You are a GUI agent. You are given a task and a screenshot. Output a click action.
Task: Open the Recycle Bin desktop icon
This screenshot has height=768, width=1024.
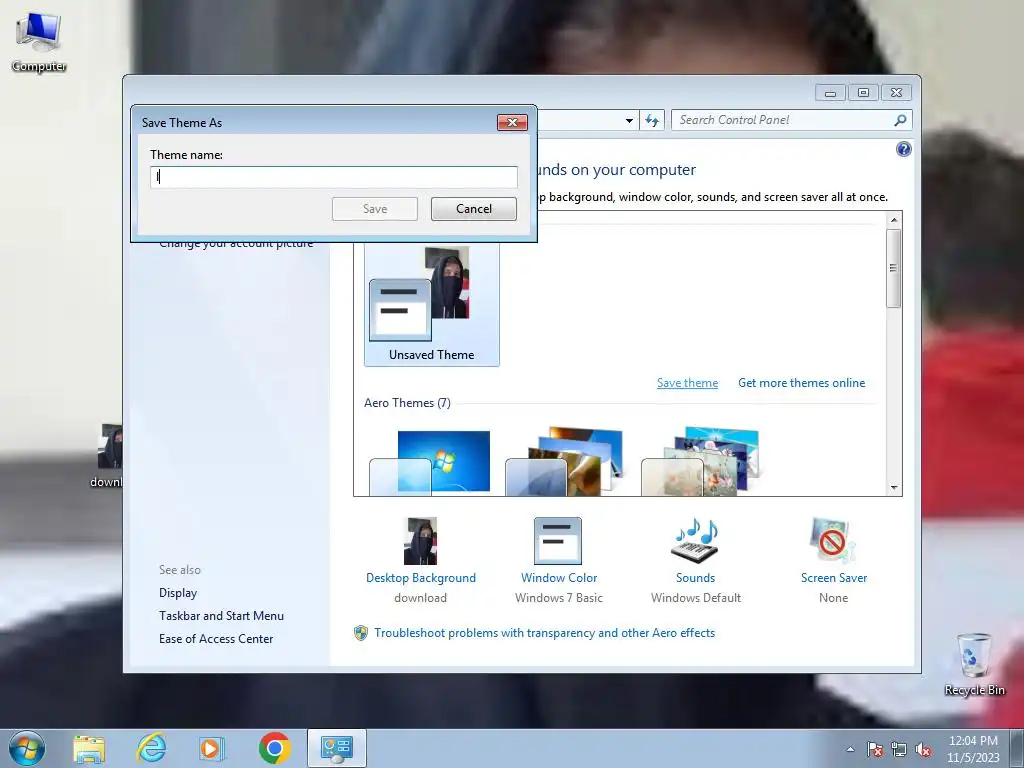tap(974, 664)
